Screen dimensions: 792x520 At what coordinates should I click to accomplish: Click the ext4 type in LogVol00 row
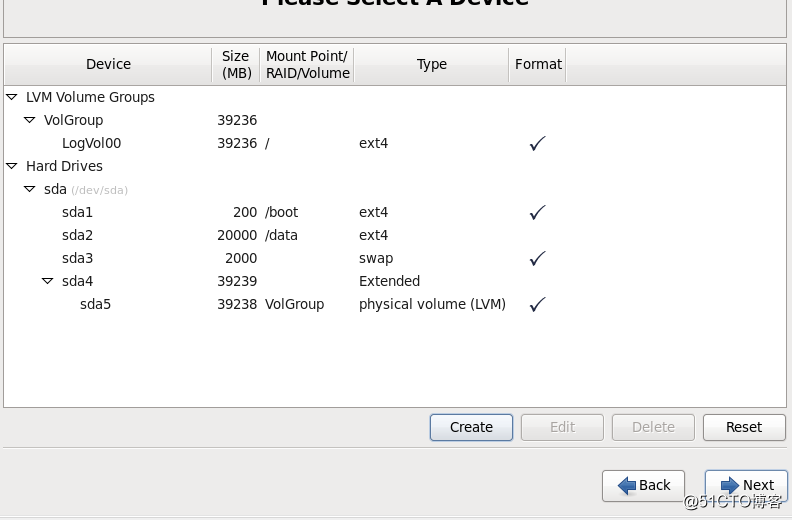pyautogui.click(x=373, y=144)
